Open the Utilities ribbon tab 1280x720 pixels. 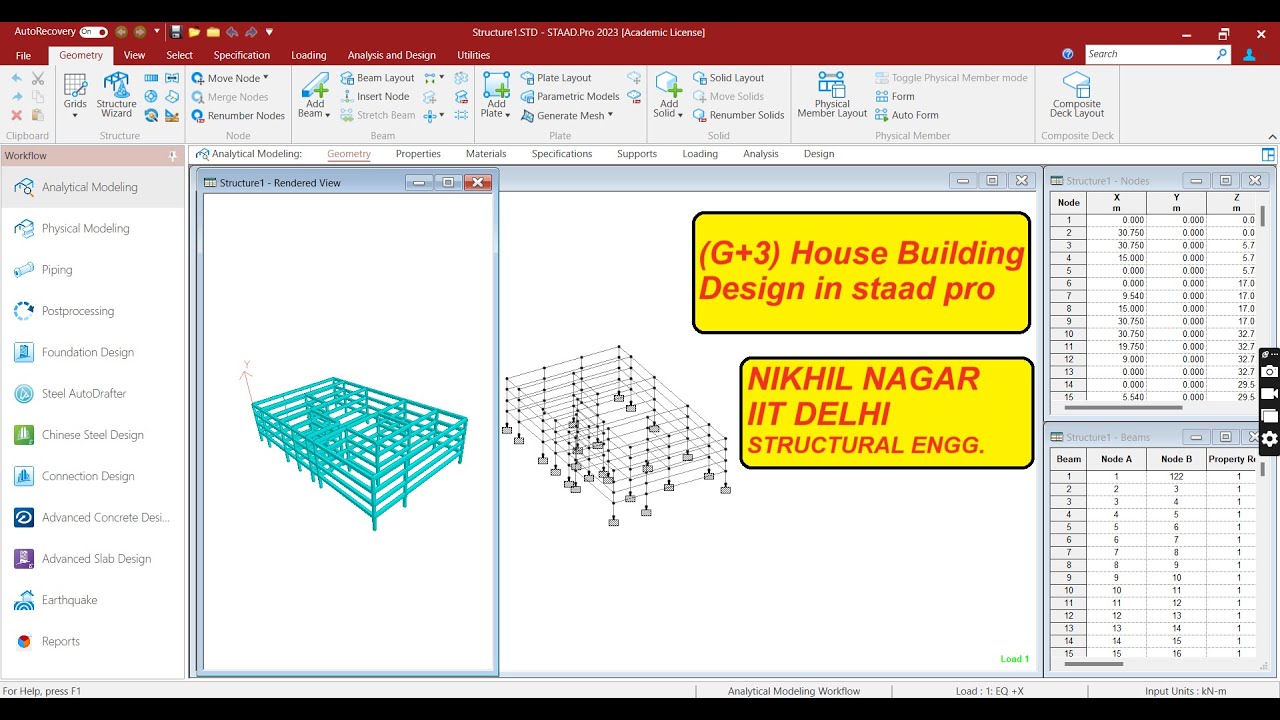point(473,55)
